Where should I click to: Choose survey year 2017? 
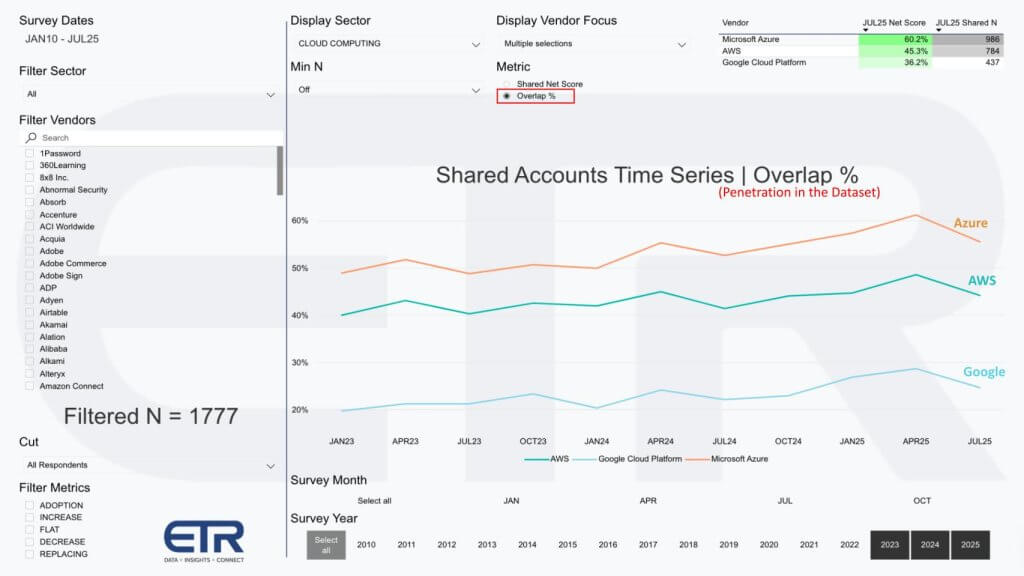click(648, 545)
